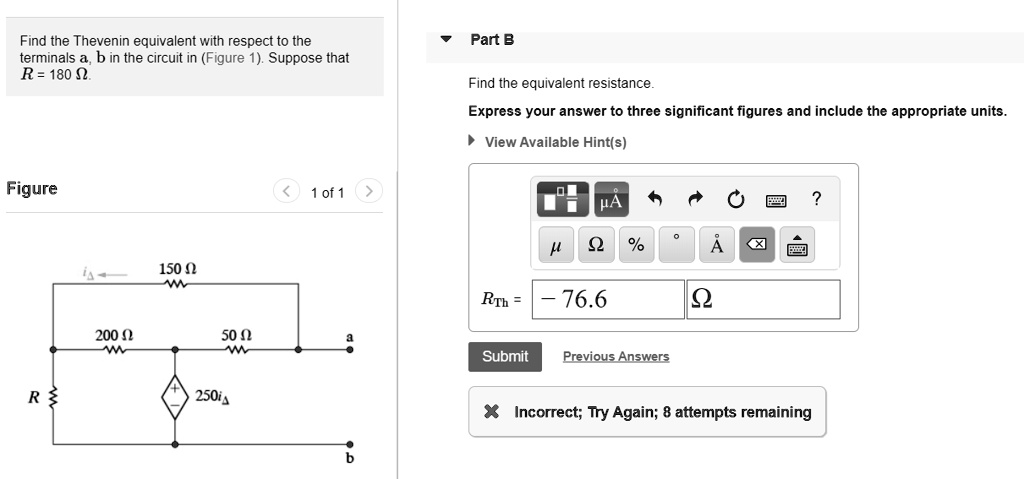Viewport: 1024px width, 479px height.
Task: Select the units symbols µÅ button
Action: click(611, 199)
